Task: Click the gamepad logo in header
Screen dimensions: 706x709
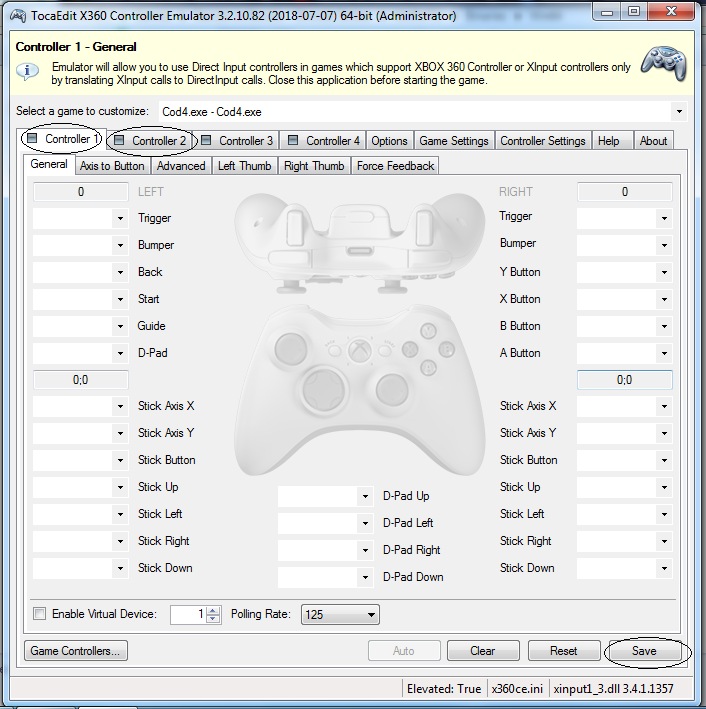Action: coord(663,63)
